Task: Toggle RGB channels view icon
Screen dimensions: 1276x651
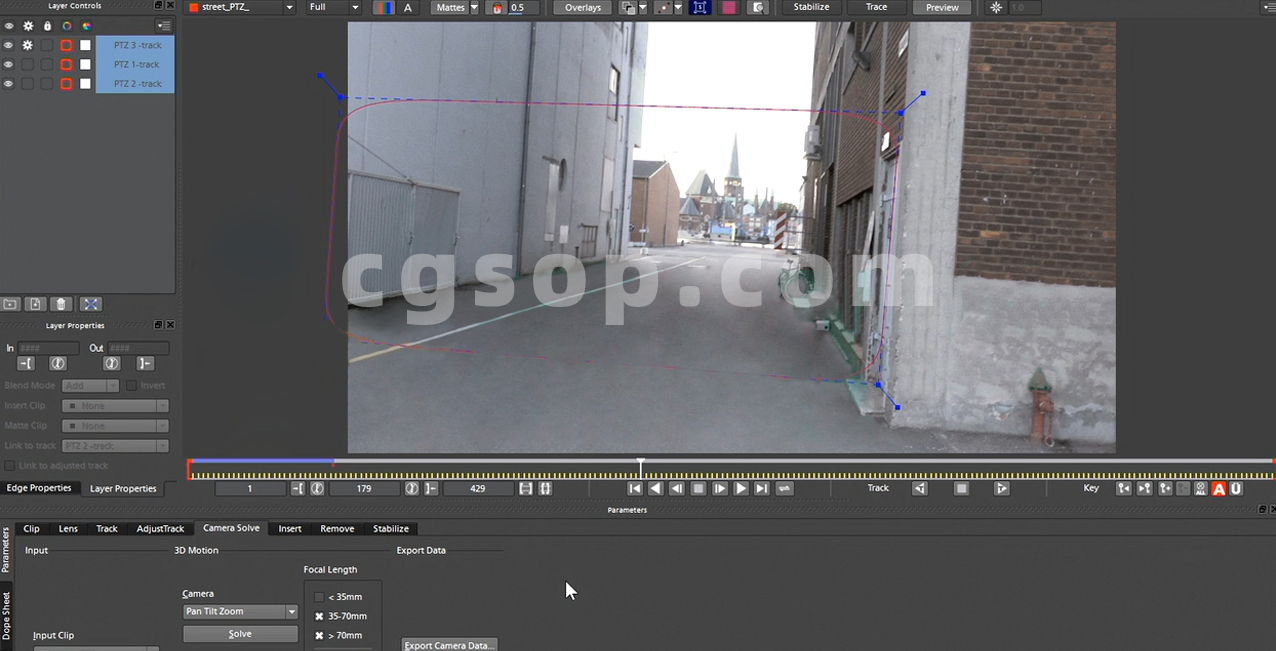Action: (383, 7)
